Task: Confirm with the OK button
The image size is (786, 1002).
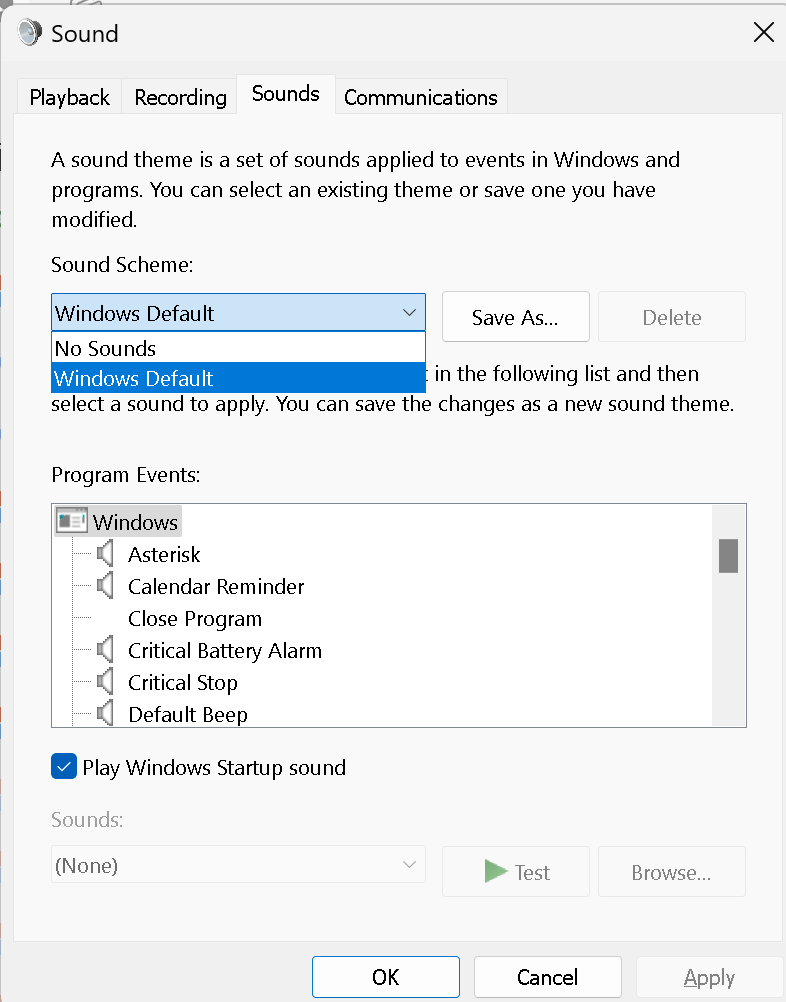Action: pos(386,976)
